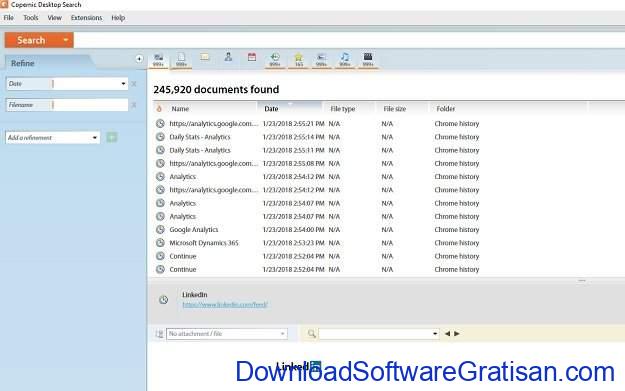Viewport: 625px width, 391px height.
Task: Select the browser History category icon
Action: [275, 60]
